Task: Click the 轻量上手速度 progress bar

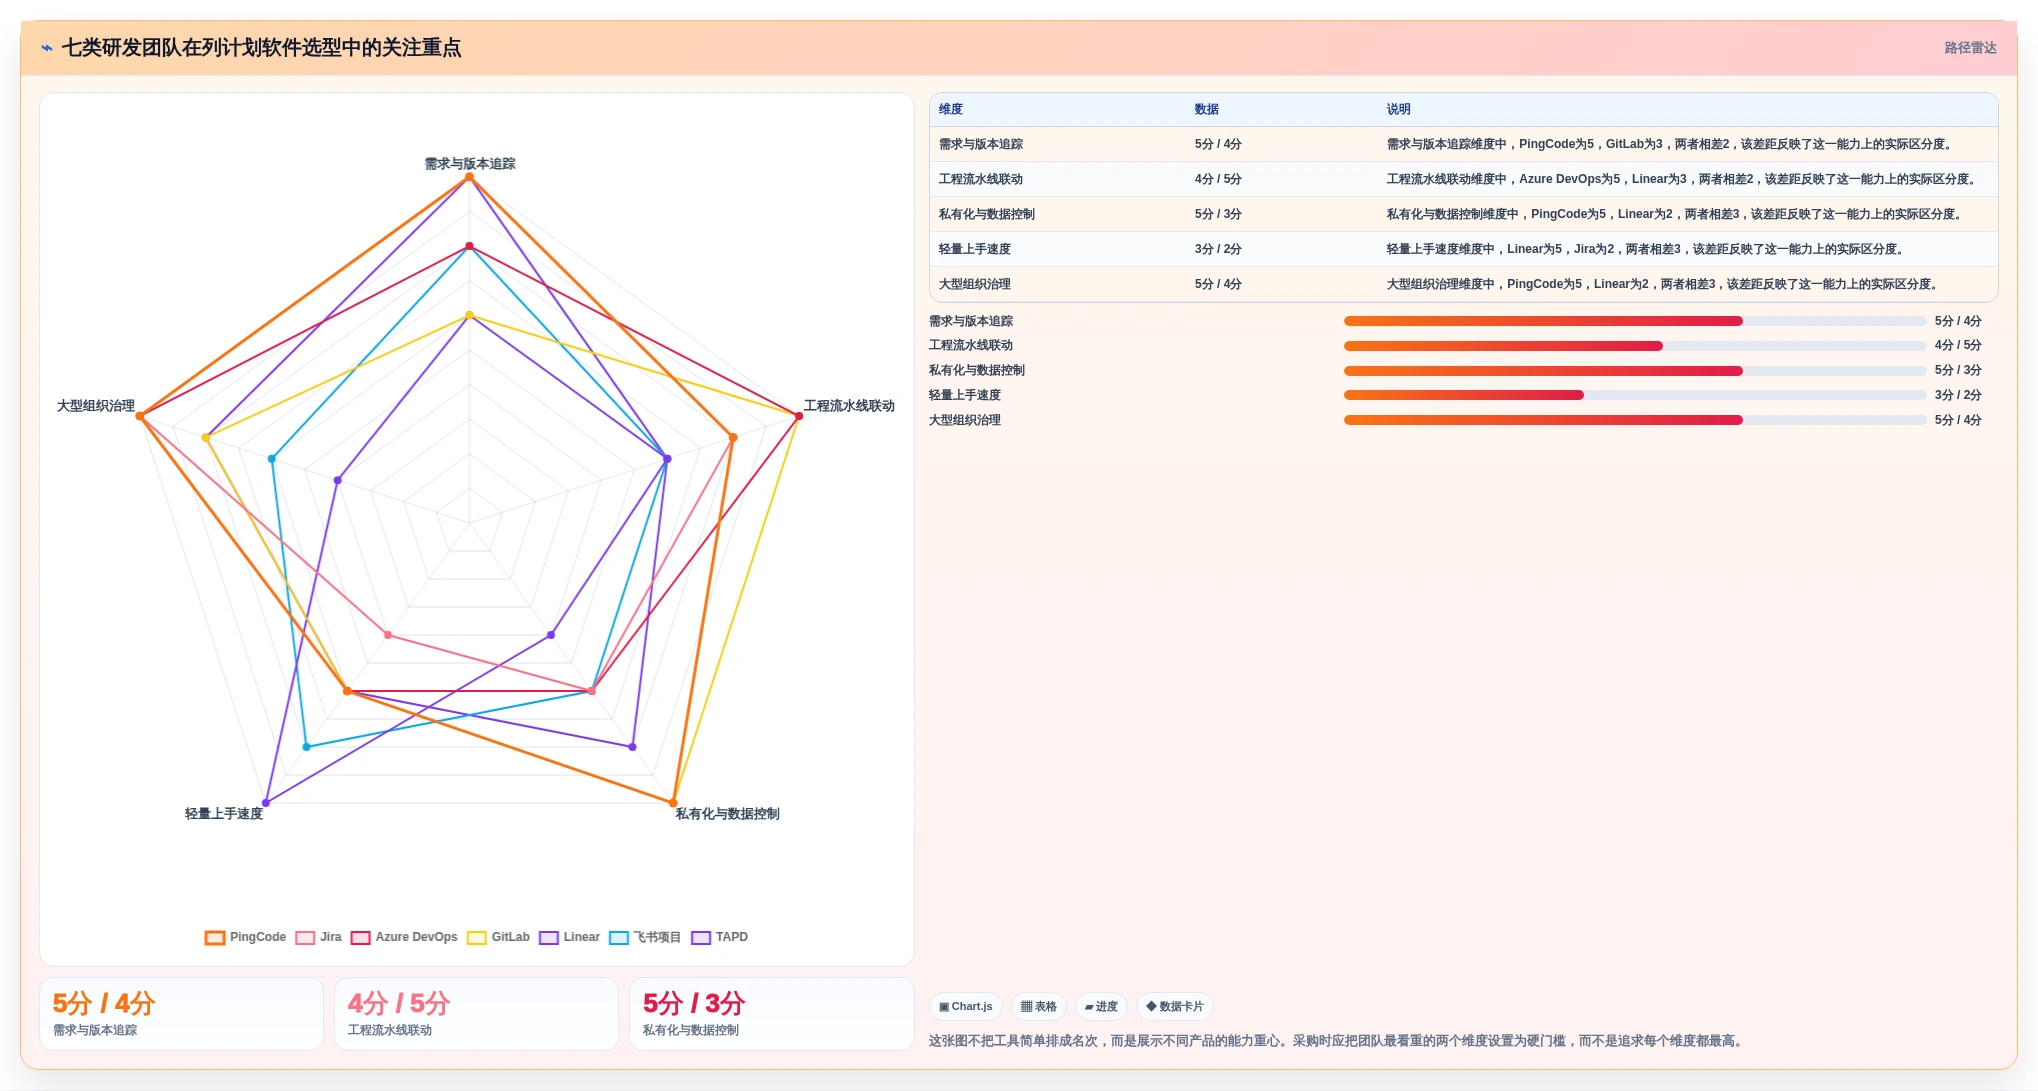Action: pos(1635,395)
